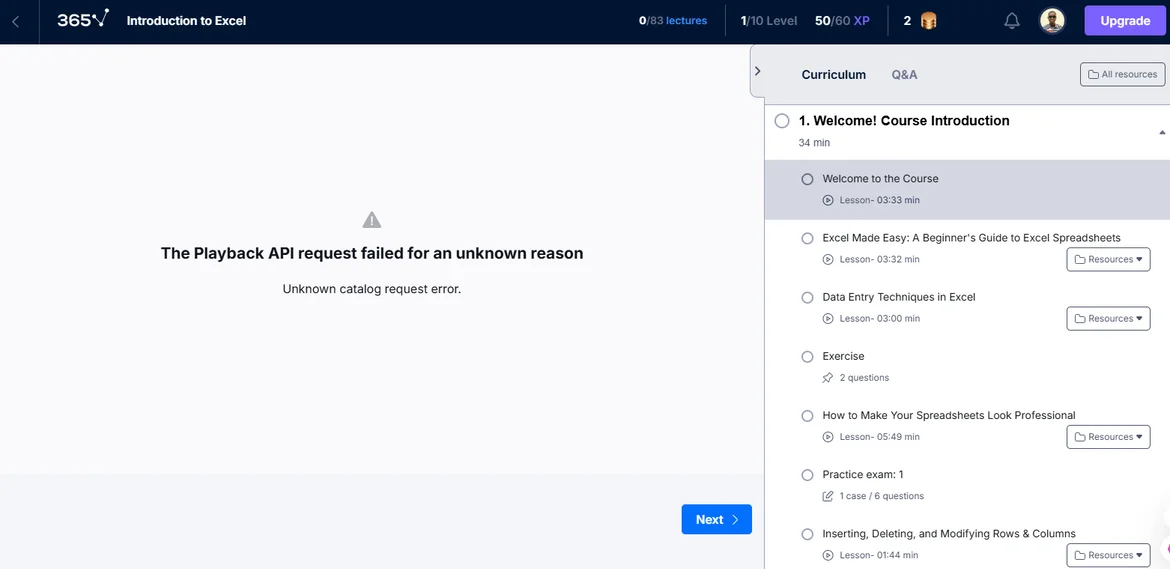The height and width of the screenshot is (569, 1170).
Task: Click the Unknown catalog request error text
Action: 372,289
